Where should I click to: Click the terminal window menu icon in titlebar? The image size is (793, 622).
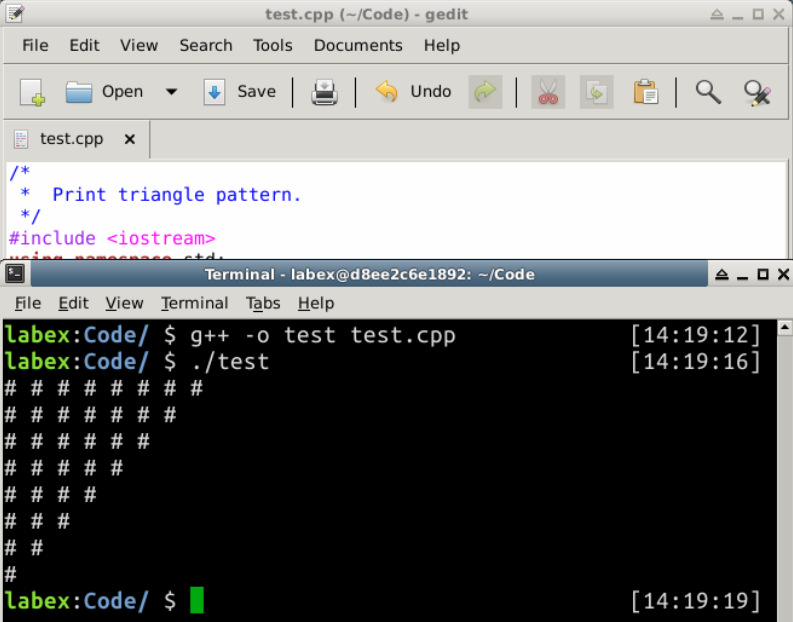15,274
